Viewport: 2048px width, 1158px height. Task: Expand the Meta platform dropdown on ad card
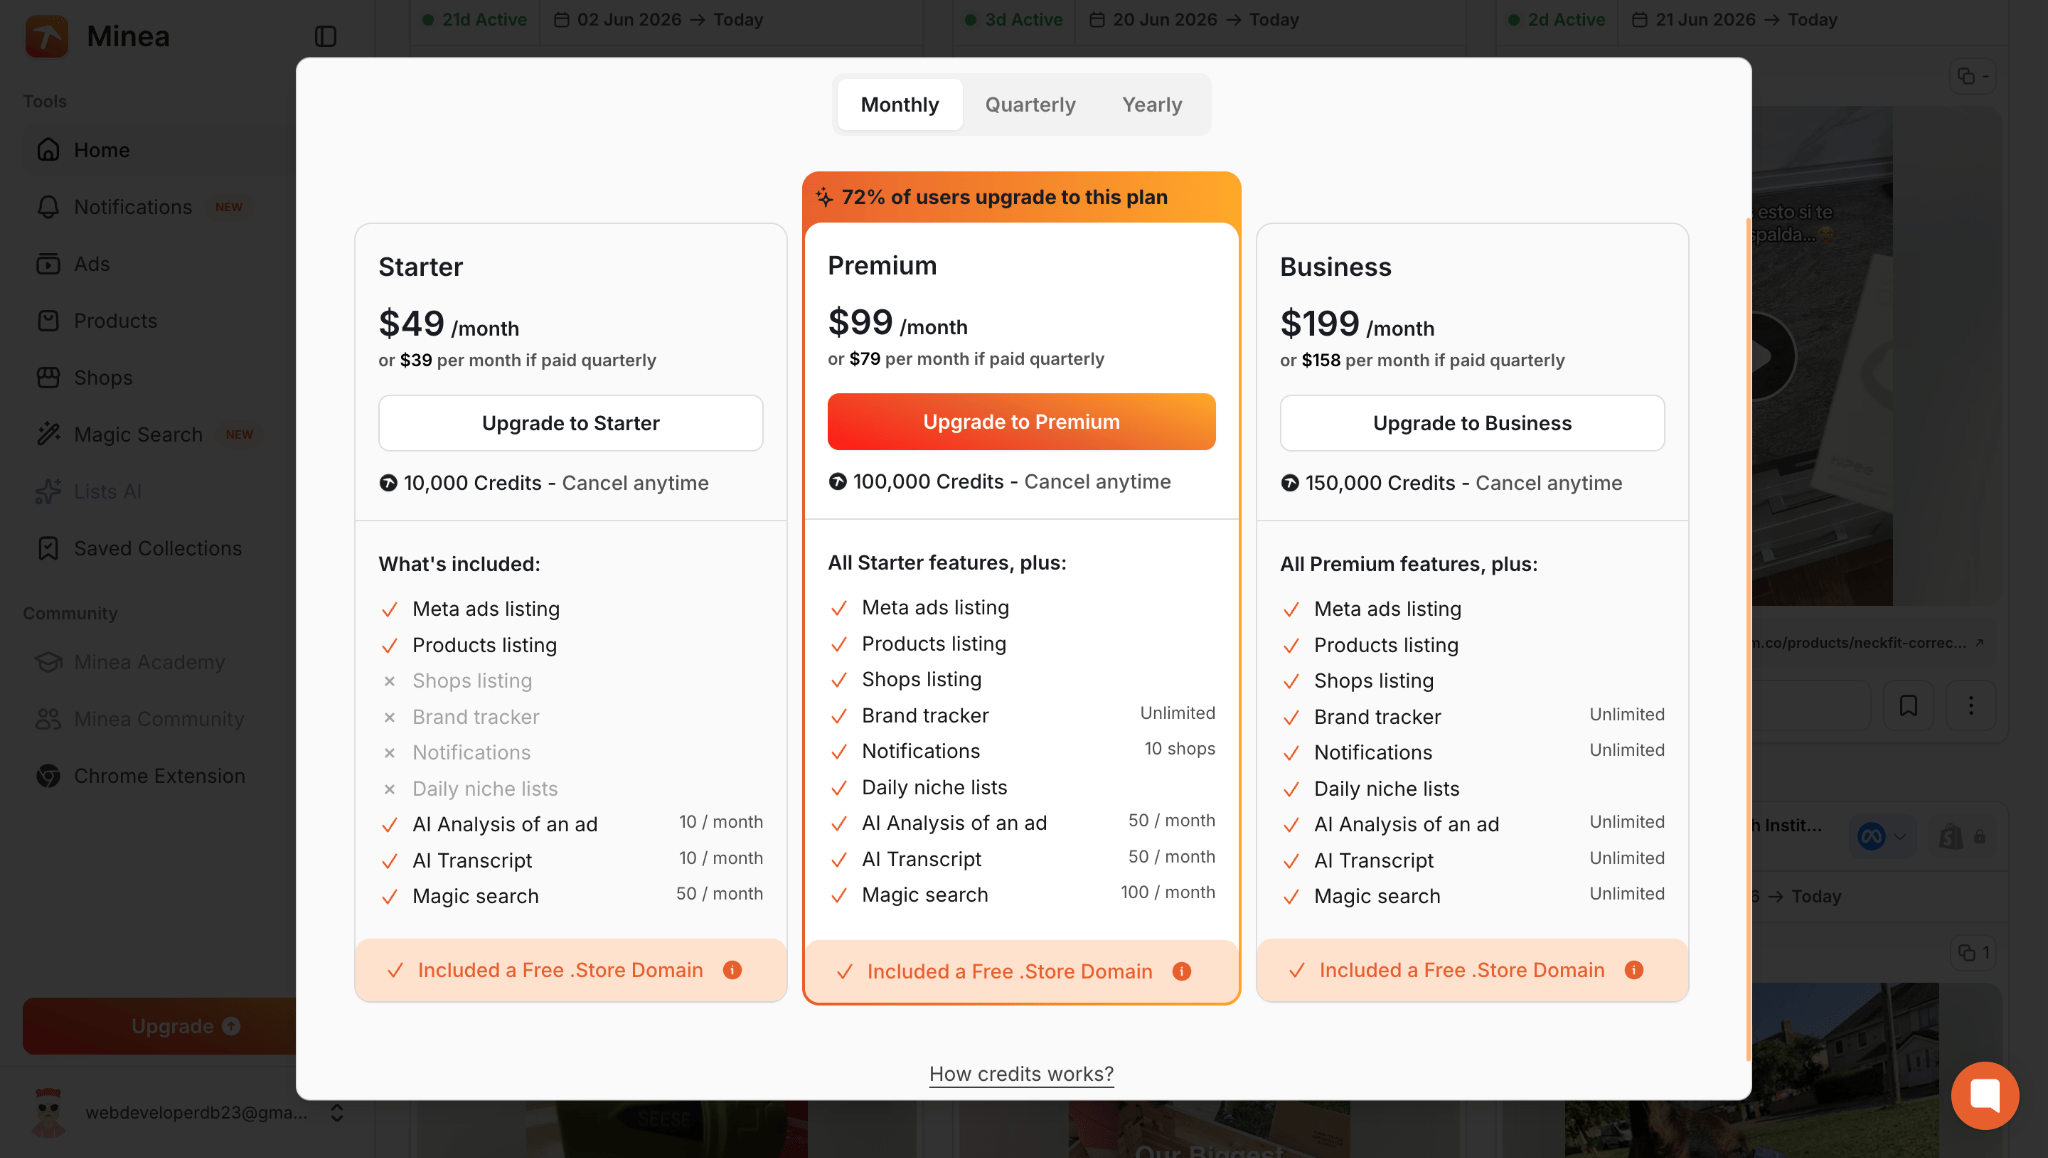[1881, 836]
